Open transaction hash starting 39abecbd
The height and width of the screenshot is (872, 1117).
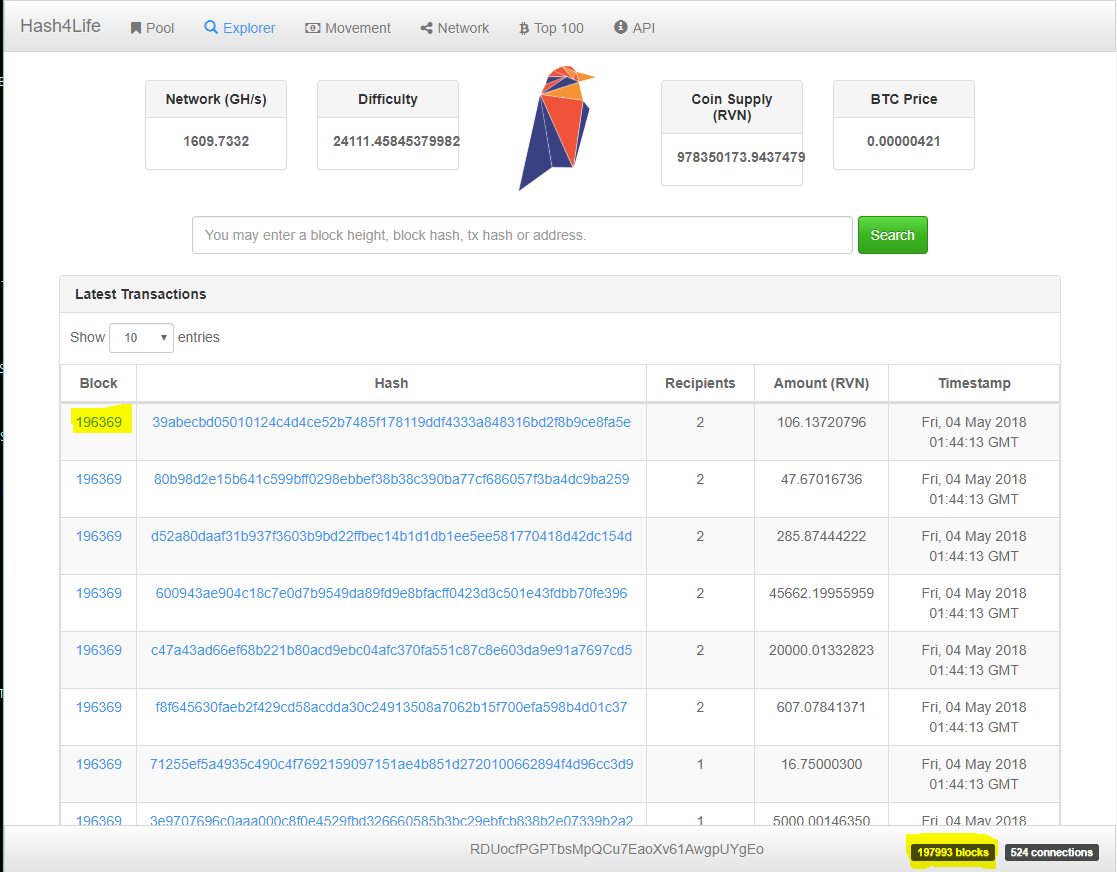391,422
